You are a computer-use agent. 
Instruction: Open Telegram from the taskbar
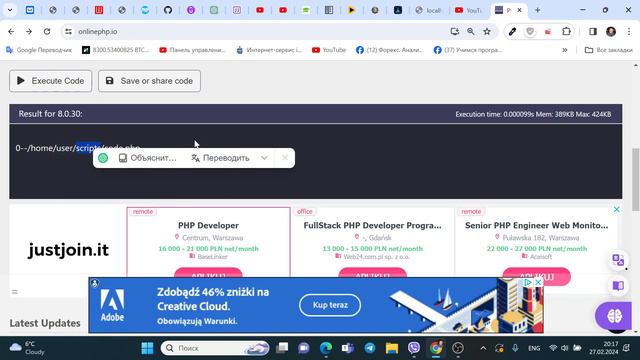370,348
